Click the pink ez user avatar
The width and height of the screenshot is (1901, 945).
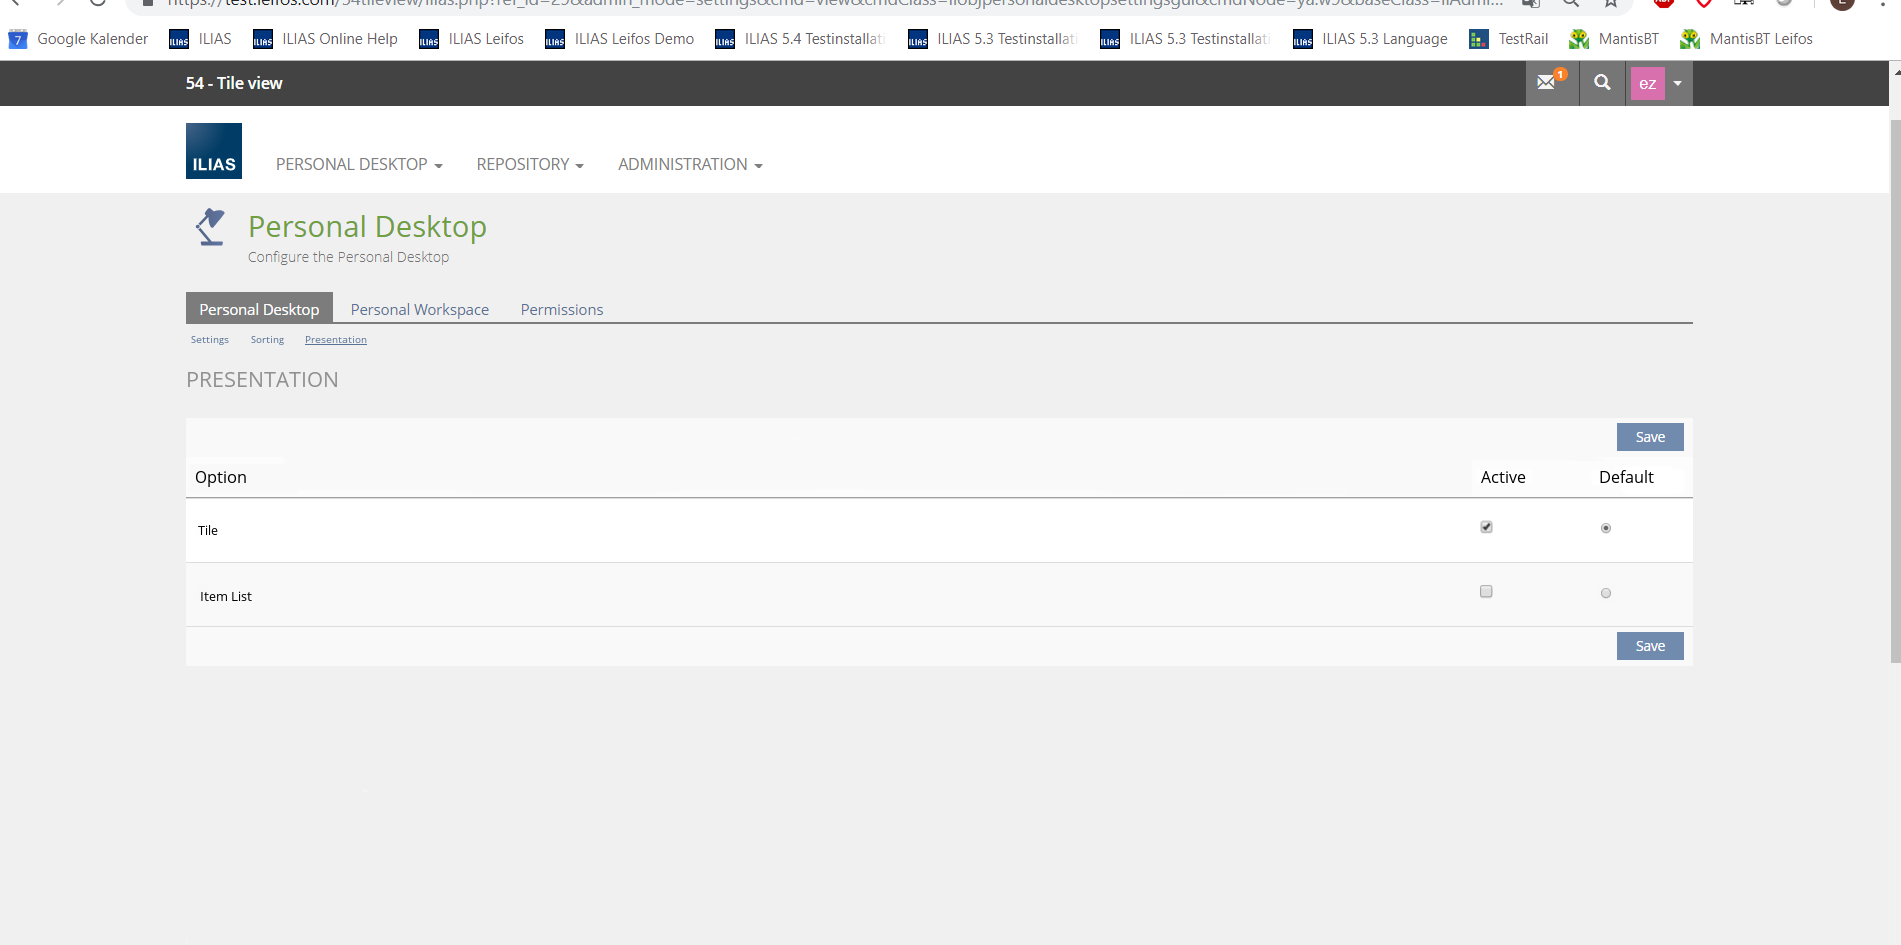point(1647,84)
